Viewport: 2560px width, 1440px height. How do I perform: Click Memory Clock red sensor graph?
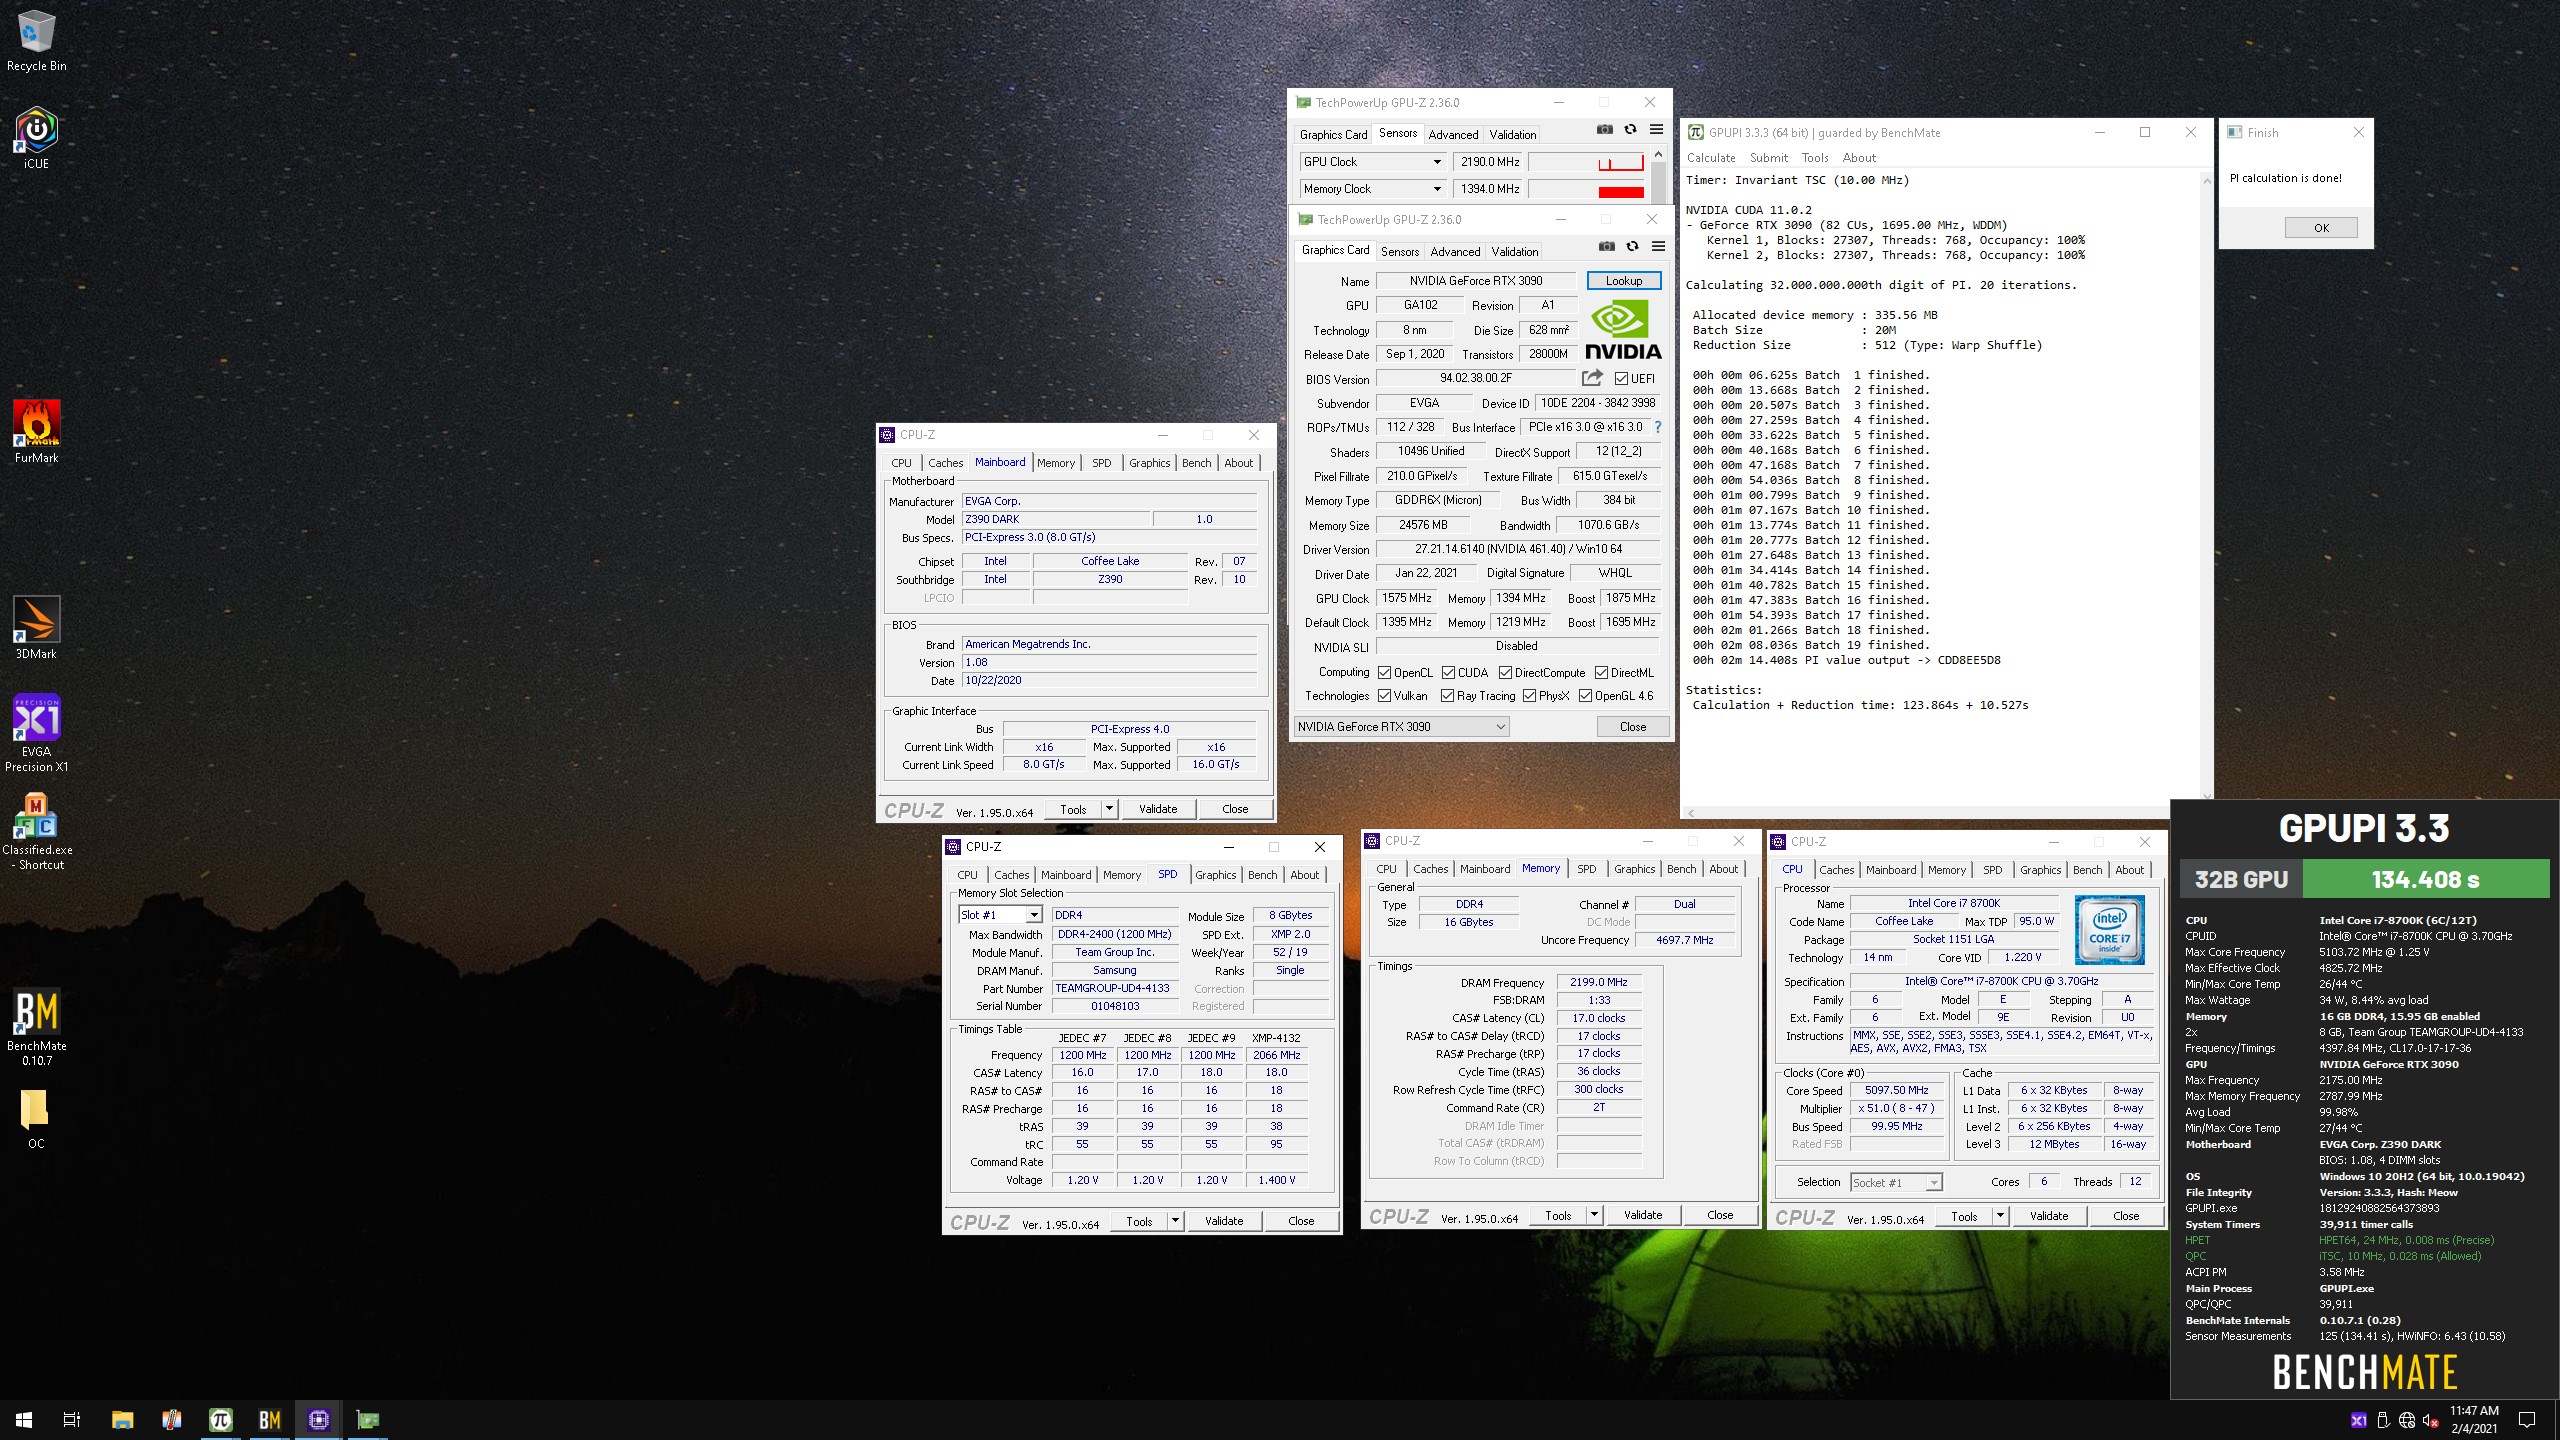click(x=1587, y=189)
